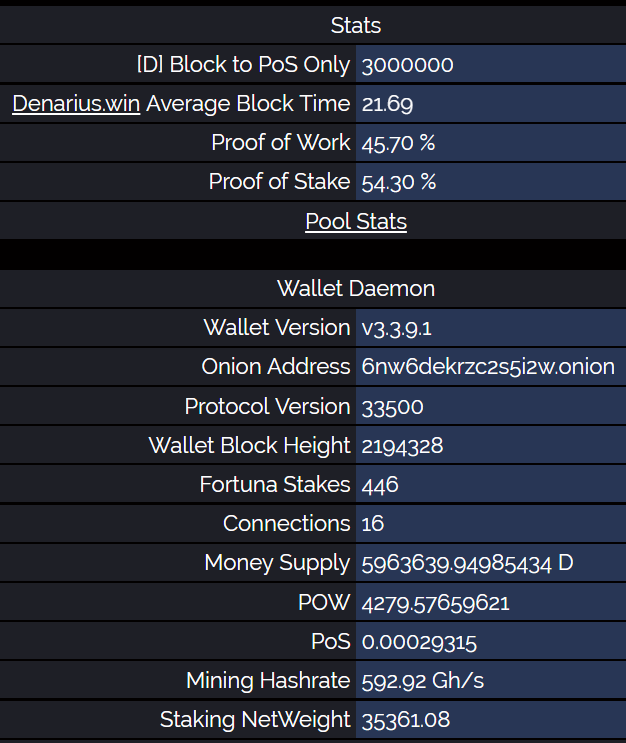Click the onion address 6nw6dekrzc2s5i2w.onion
This screenshot has width=626, height=743.
click(x=488, y=367)
